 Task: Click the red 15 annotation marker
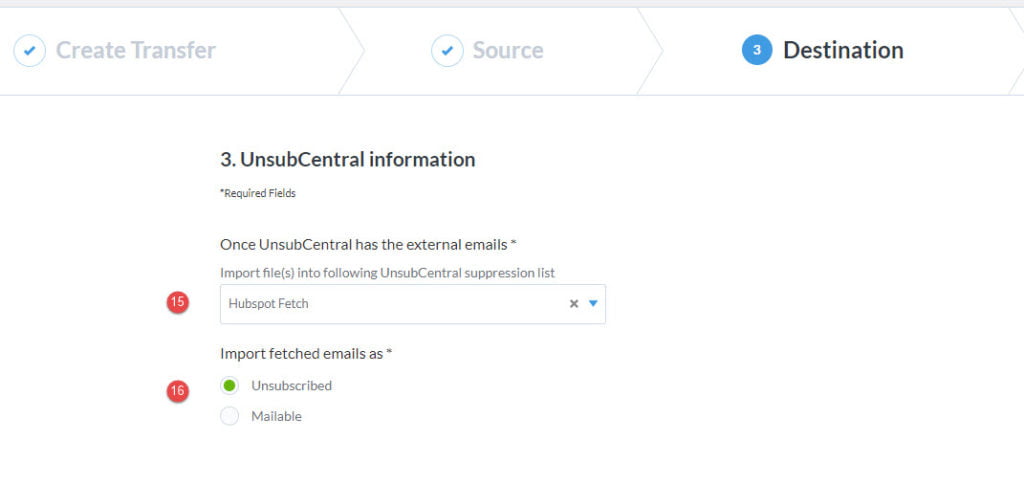click(x=178, y=302)
